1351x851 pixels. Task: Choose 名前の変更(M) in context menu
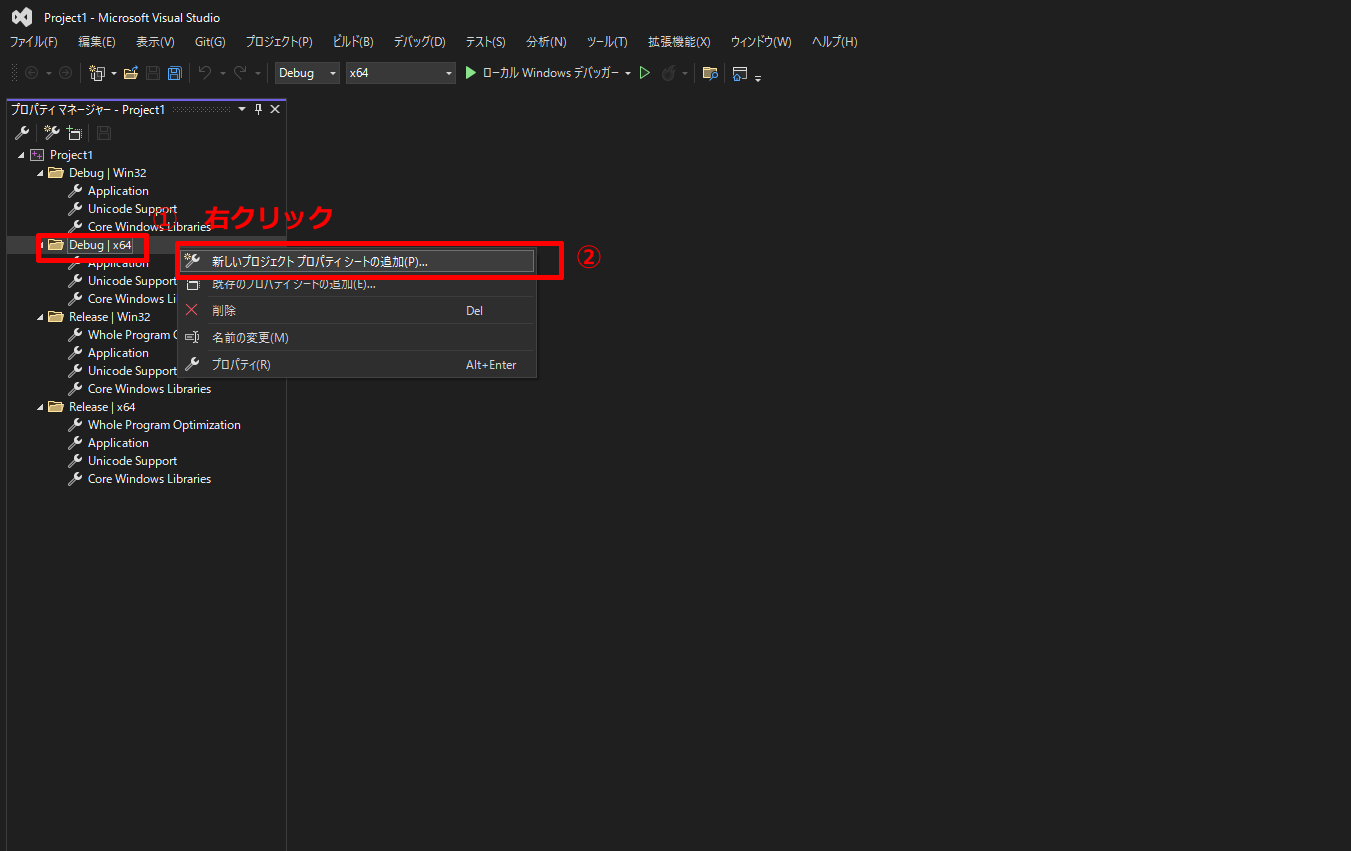click(357, 338)
